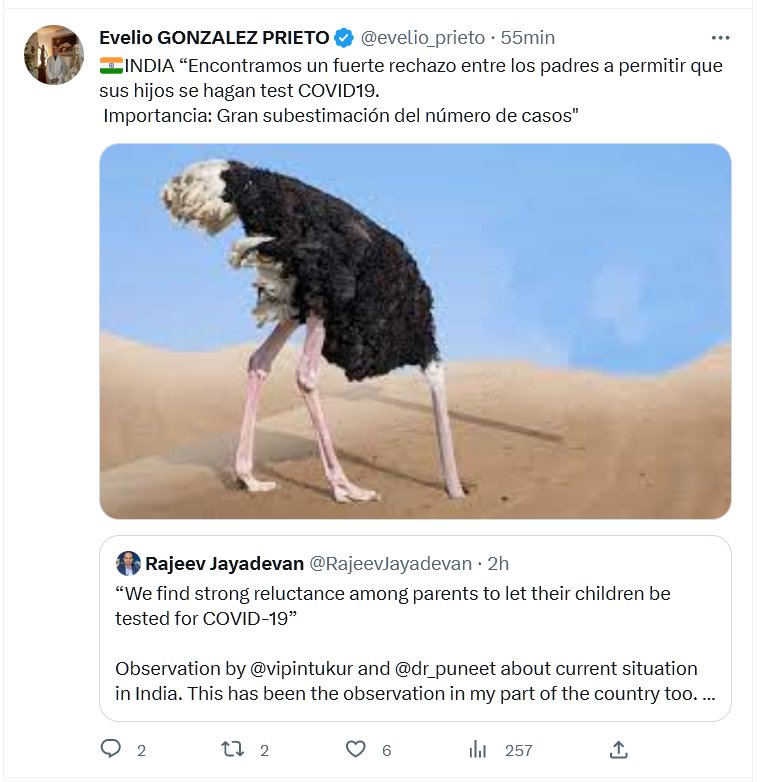Click the India flag emoji

(111, 65)
